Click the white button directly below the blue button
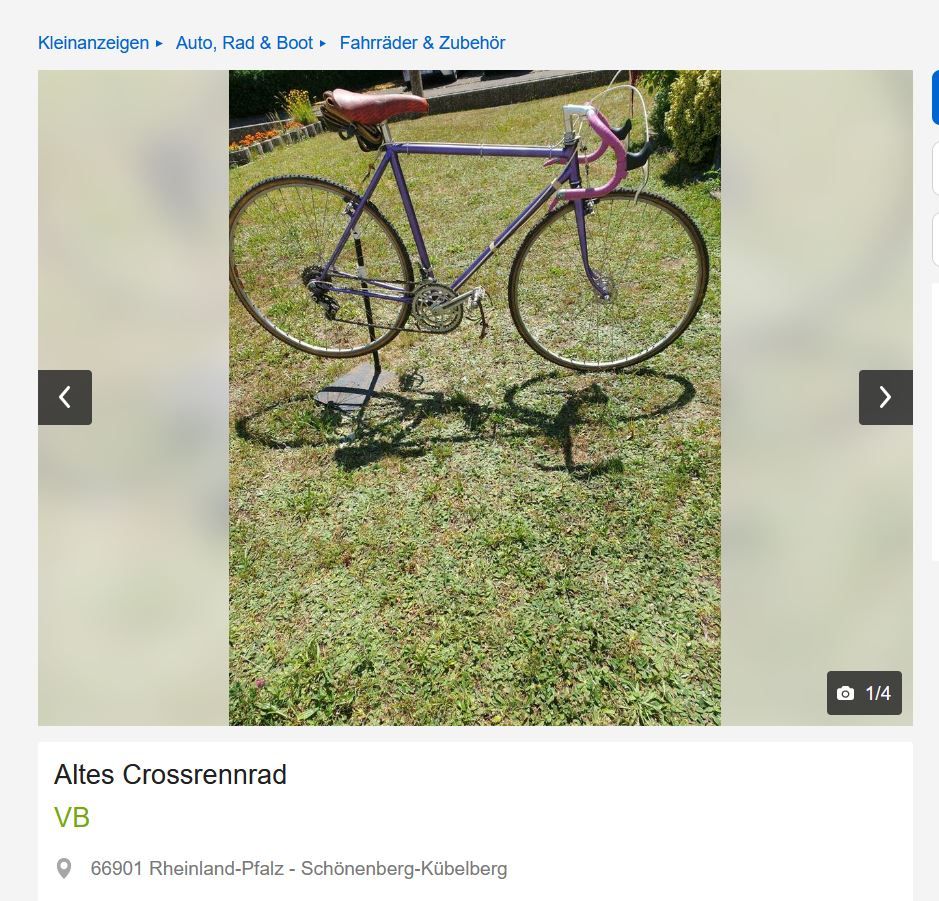 (935, 168)
